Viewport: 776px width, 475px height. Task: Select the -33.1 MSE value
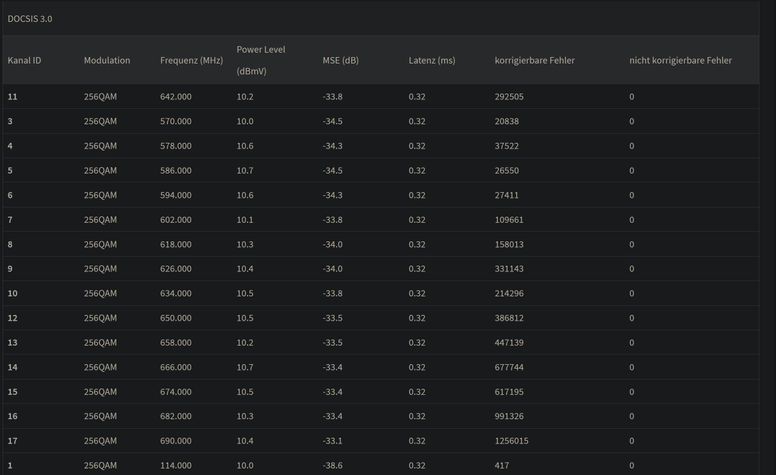[x=333, y=441]
